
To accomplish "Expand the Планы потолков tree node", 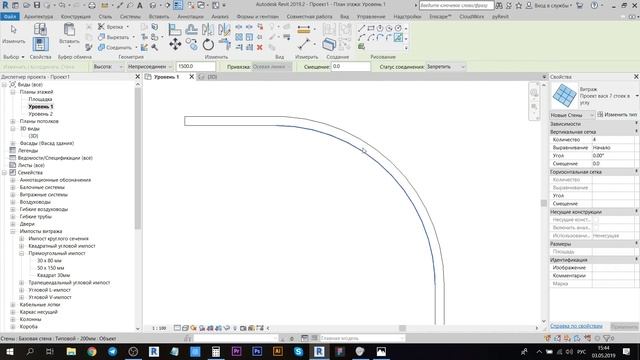I will (13, 121).
